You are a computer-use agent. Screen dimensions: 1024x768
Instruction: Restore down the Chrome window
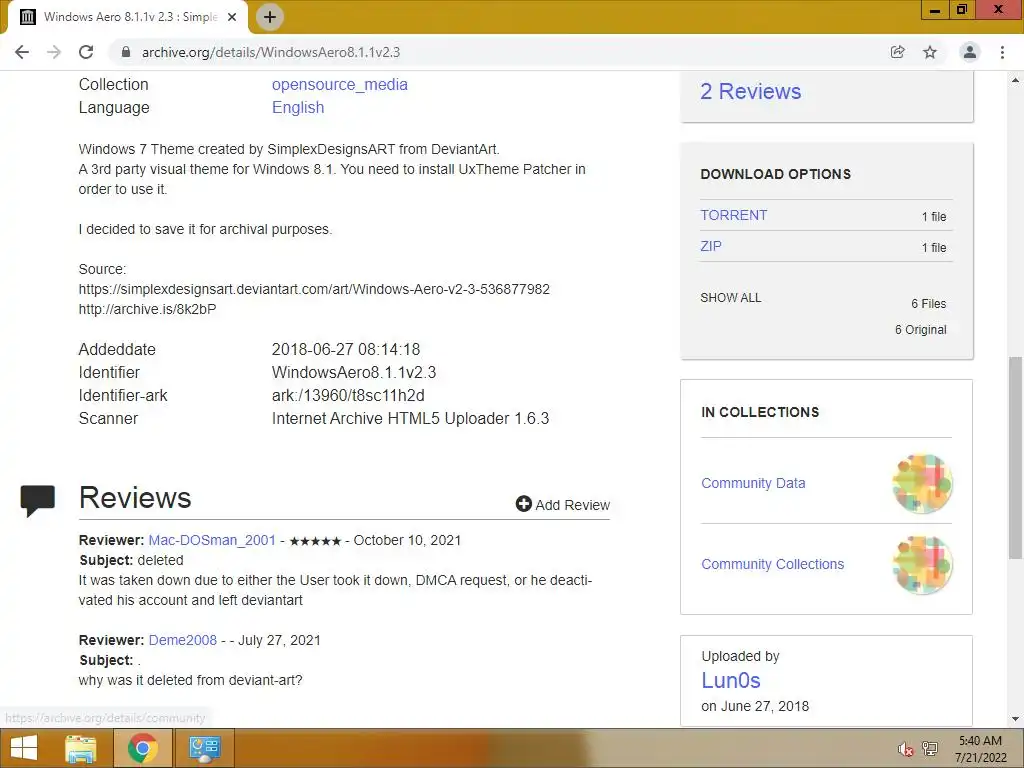click(x=962, y=10)
